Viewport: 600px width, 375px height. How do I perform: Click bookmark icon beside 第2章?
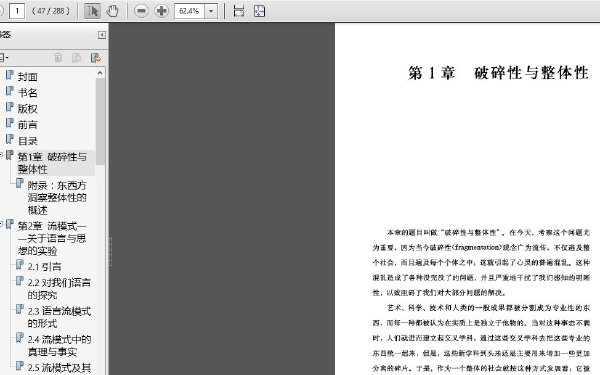point(10,224)
